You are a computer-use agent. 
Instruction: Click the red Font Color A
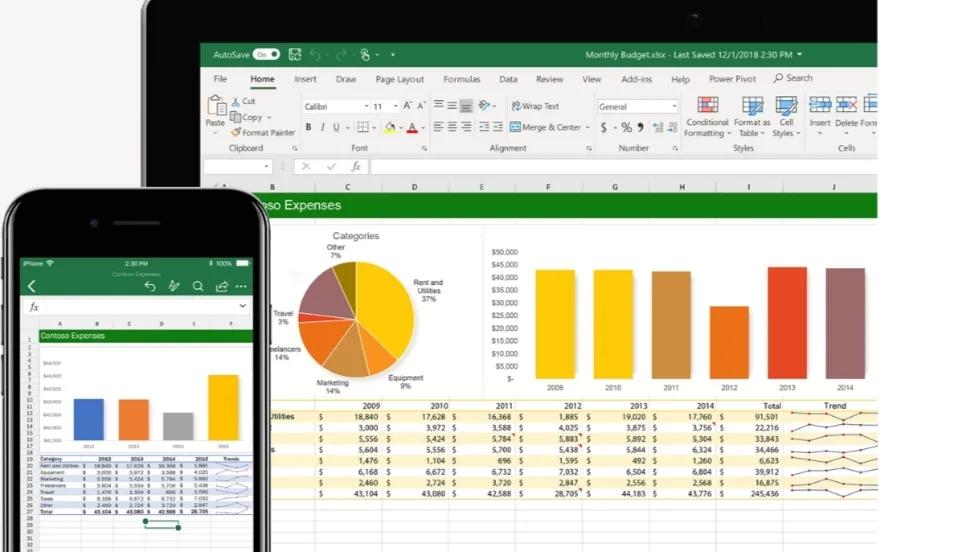[412, 128]
